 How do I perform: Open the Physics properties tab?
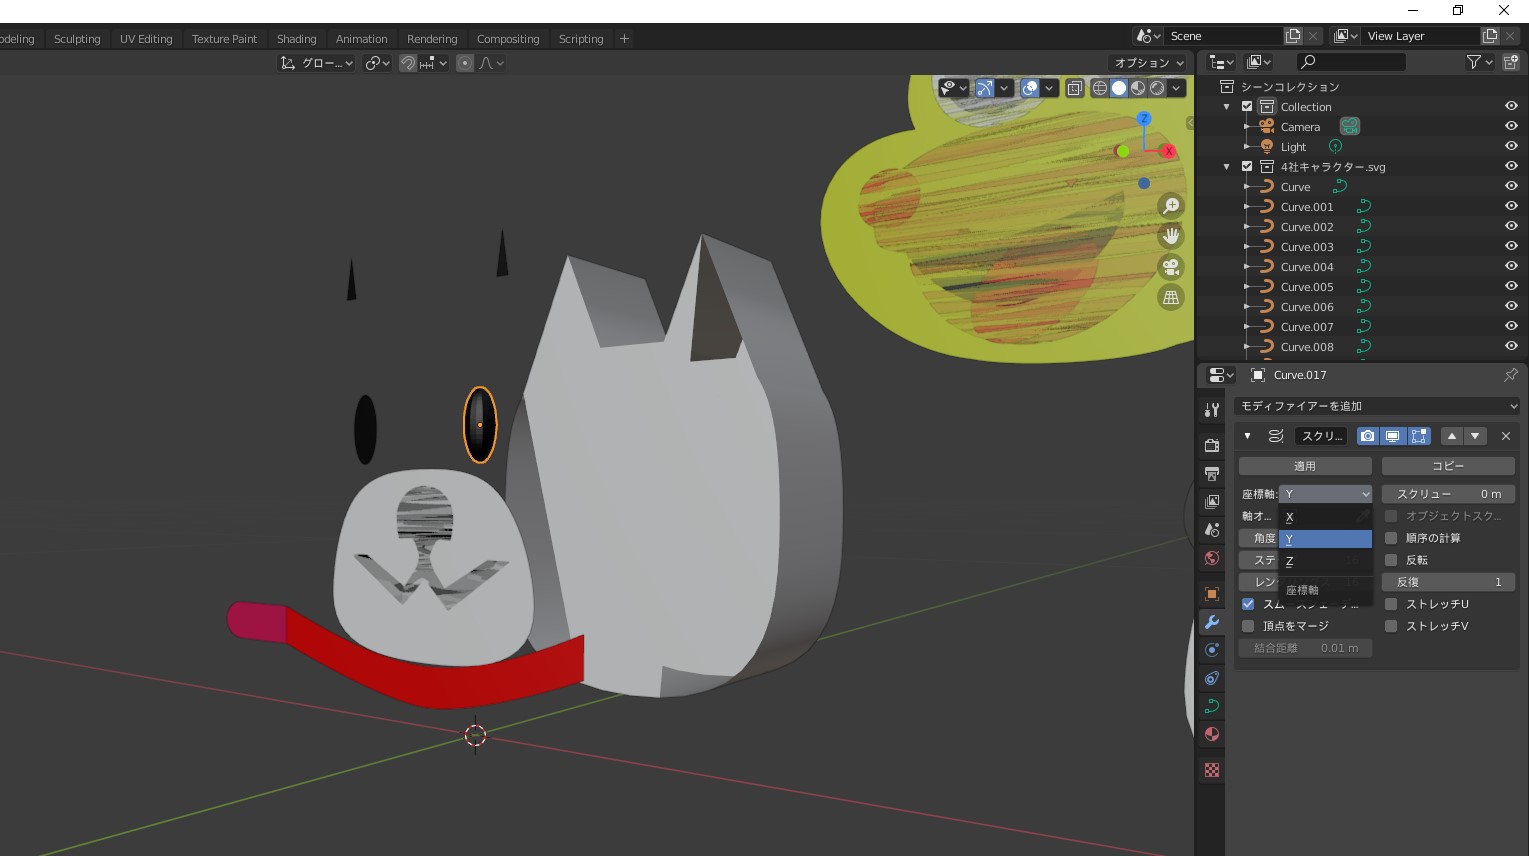1212,650
